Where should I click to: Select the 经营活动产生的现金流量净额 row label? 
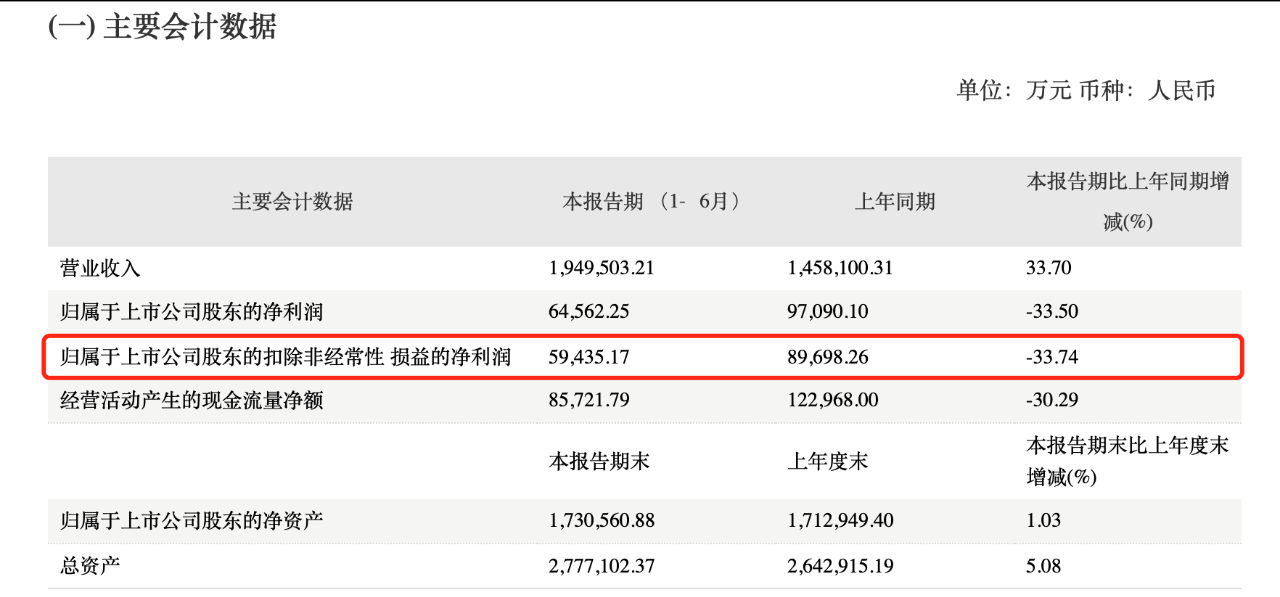(x=192, y=400)
